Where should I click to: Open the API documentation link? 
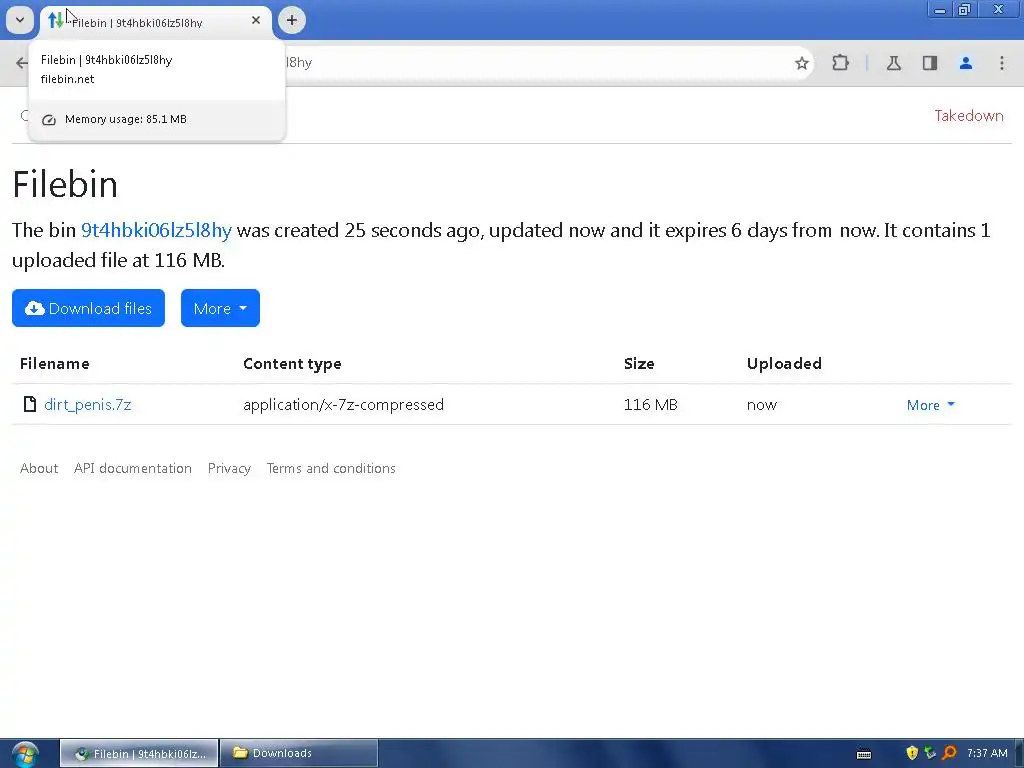point(133,468)
